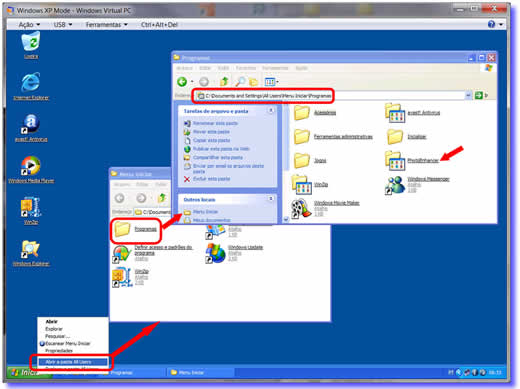
Task: Open the Views dropdown in toolbar
Action: [271, 82]
